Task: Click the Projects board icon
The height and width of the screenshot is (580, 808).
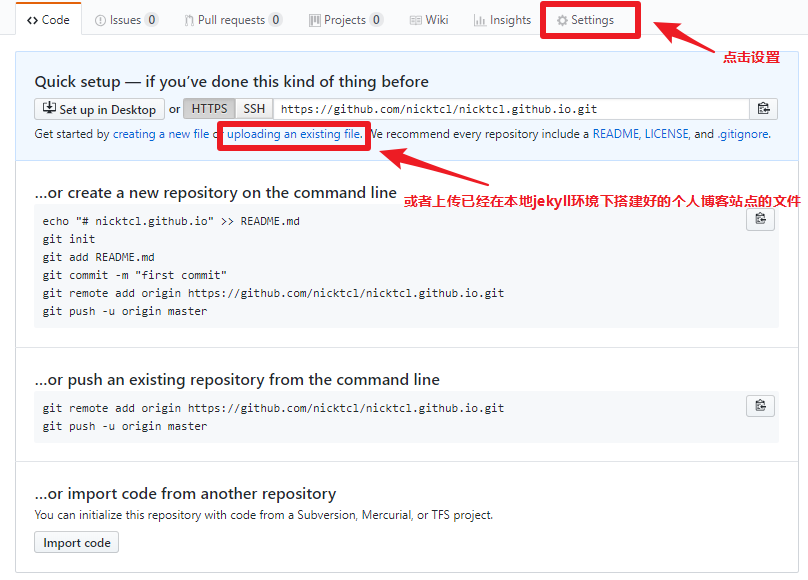Action: coord(314,20)
